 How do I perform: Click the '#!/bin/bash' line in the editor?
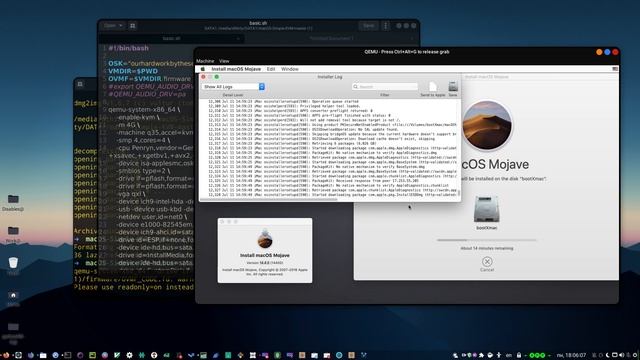pos(128,48)
